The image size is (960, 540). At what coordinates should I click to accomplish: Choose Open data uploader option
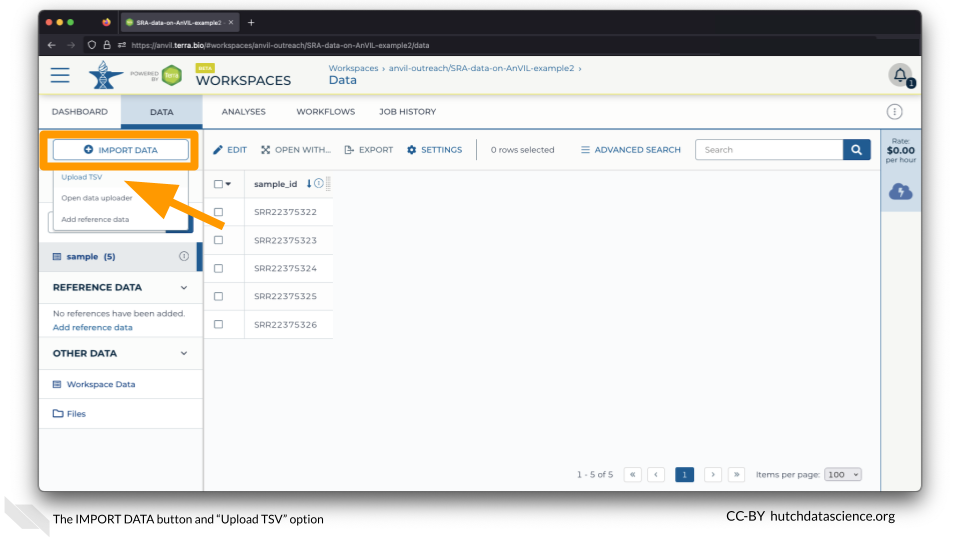point(97,198)
